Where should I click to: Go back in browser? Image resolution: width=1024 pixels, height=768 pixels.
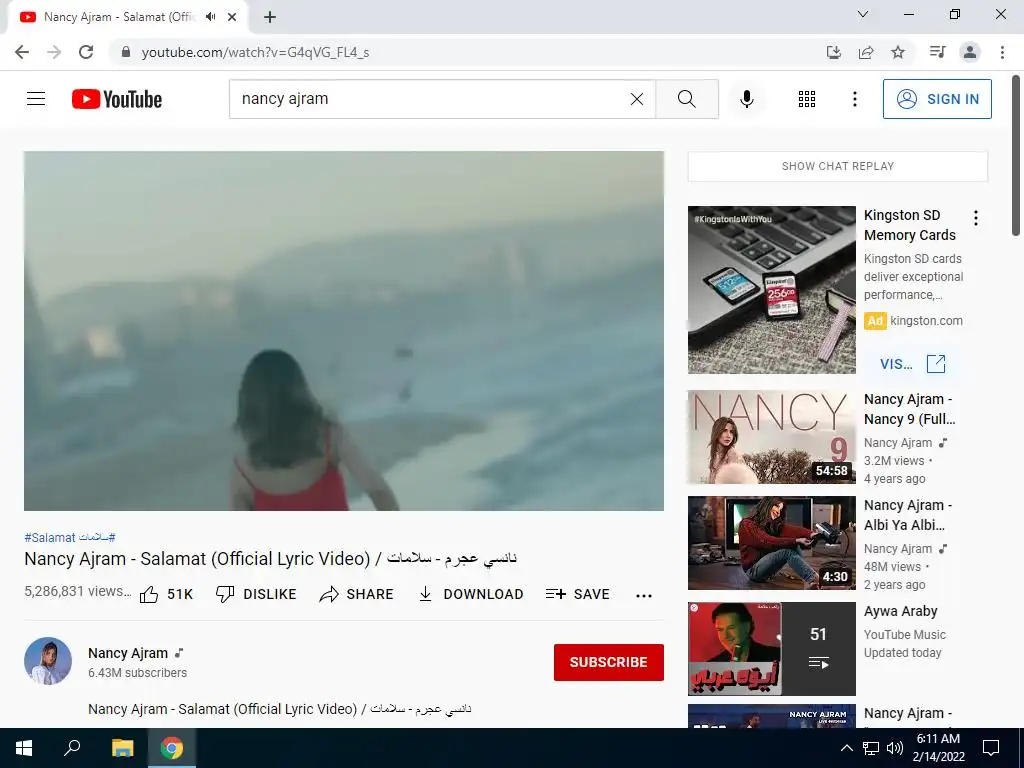(22, 52)
